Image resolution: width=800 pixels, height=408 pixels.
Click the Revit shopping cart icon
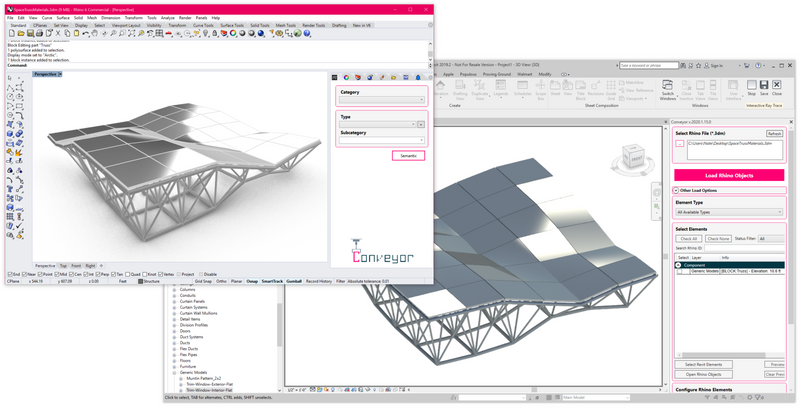(x=747, y=66)
